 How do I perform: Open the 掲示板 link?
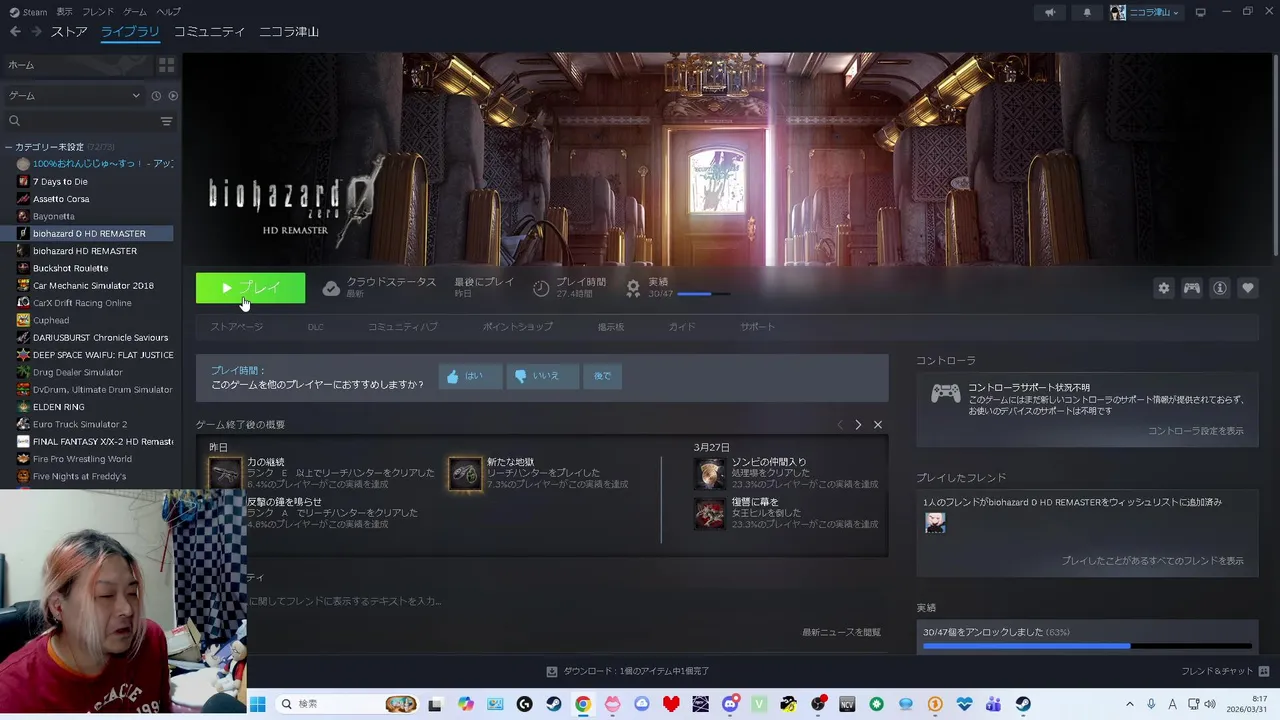tap(611, 327)
